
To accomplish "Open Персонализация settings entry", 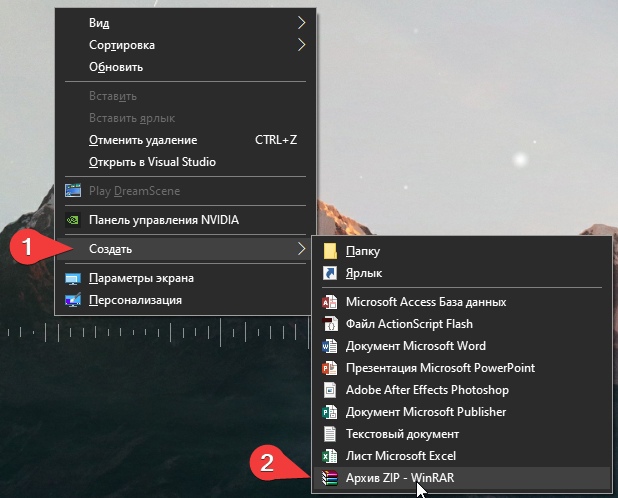I will pyautogui.click(x=185, y=300).
